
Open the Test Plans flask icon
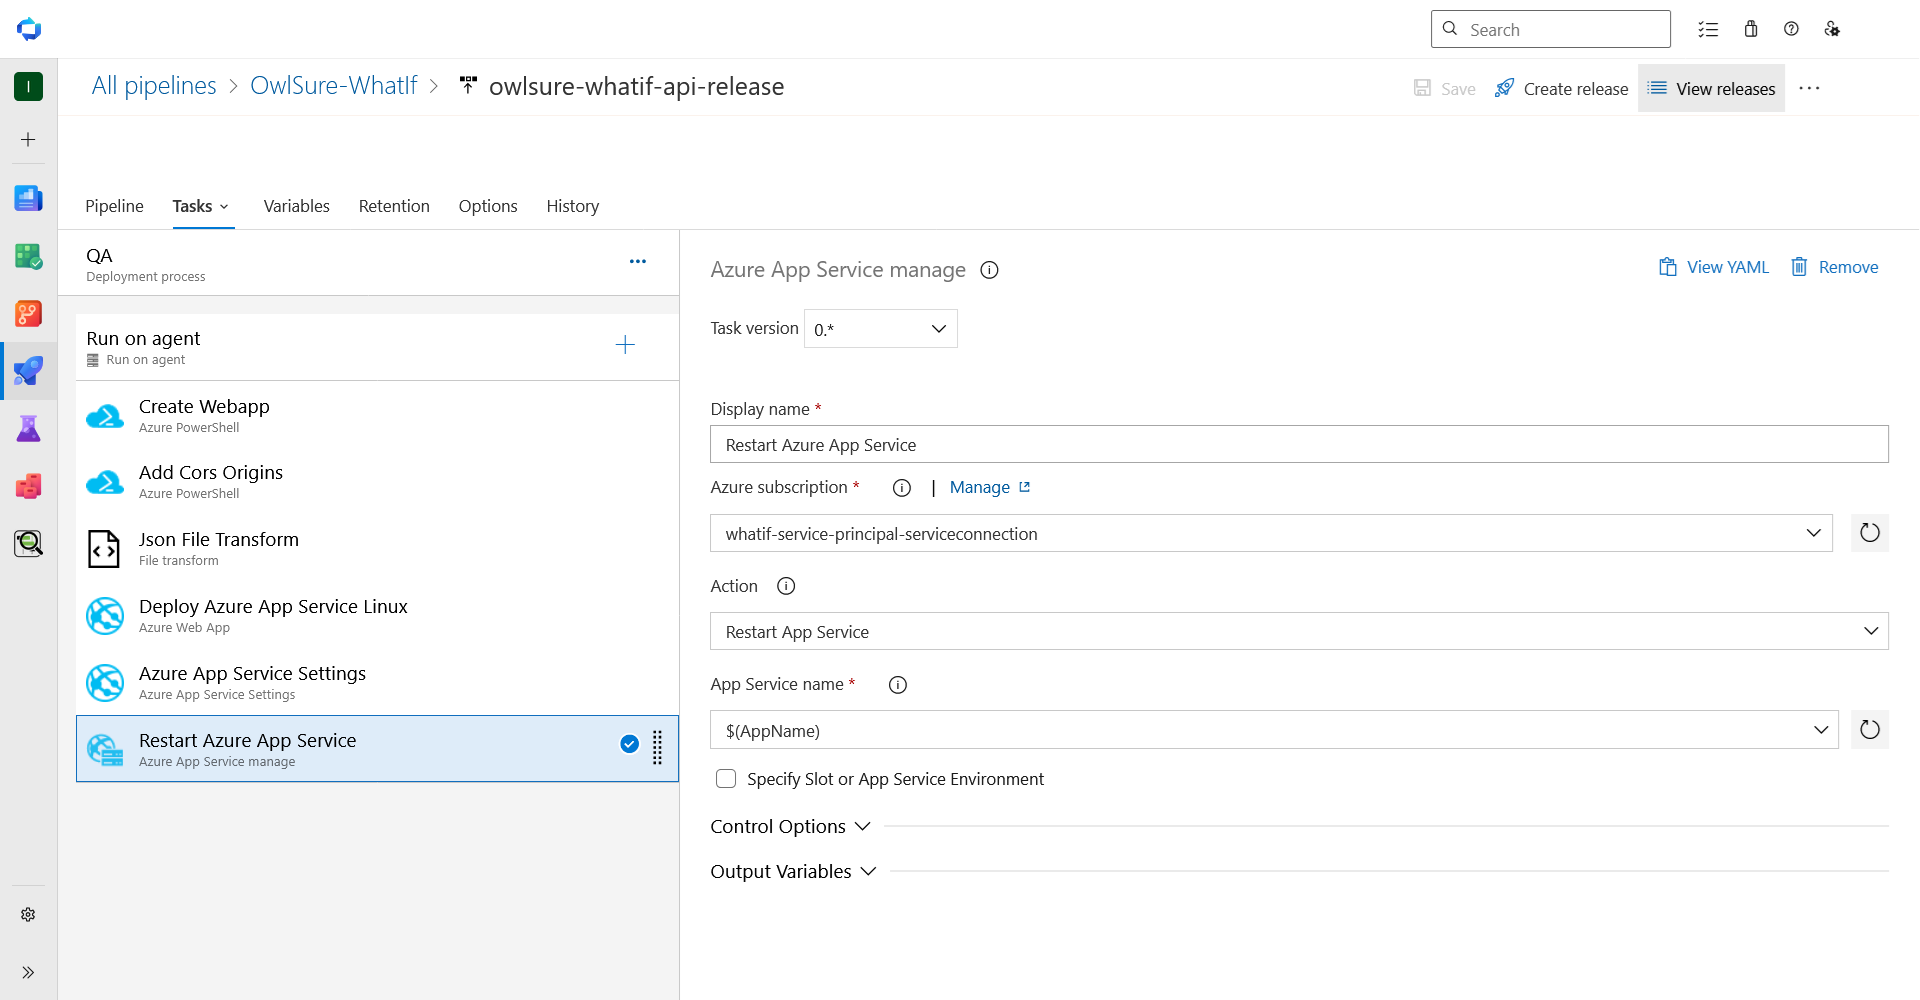point(28,429)
